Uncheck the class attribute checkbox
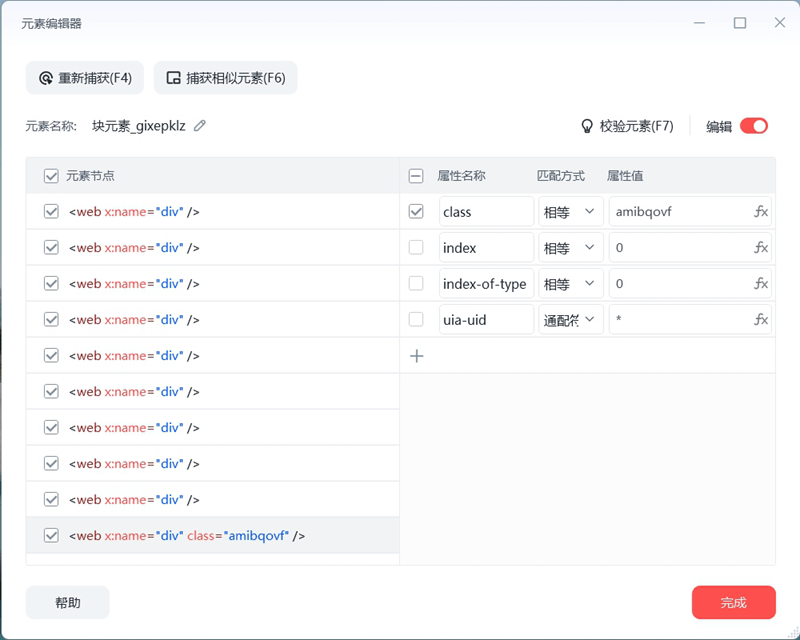 (416, 211)
